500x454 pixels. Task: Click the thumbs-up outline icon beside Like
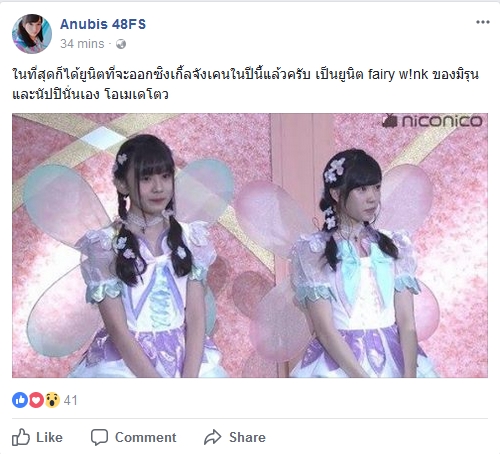pyautogui.click(x=21, y=437)
